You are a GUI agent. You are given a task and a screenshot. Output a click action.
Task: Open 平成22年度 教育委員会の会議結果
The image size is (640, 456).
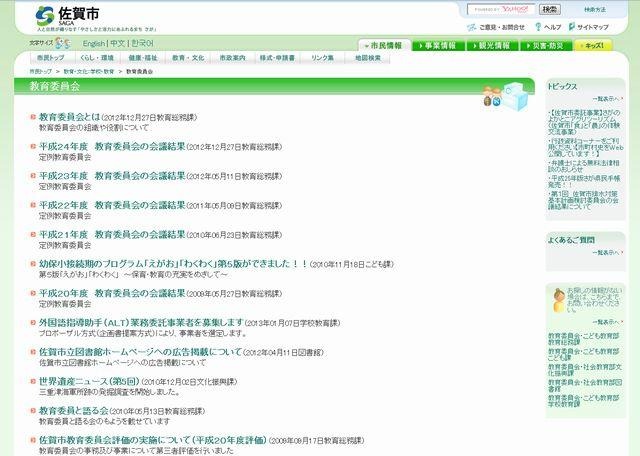(x=112, y=205)
